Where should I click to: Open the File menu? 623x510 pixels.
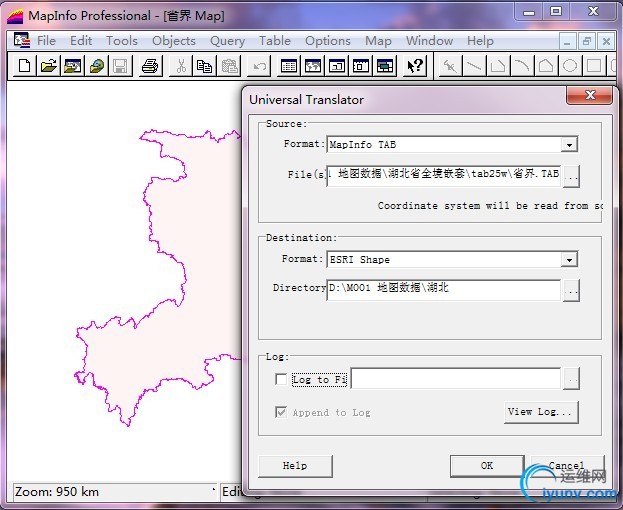coord(46,41)
